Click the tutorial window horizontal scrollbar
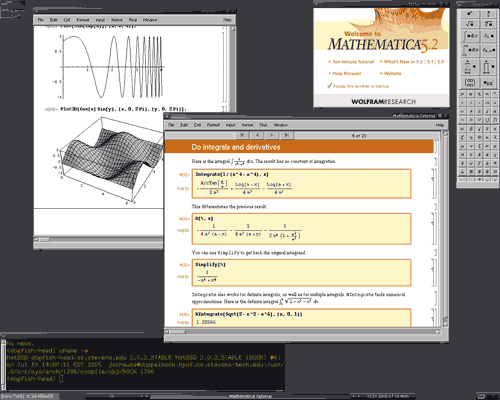Screen dimensions: 500x400 [x=303, y=332]
